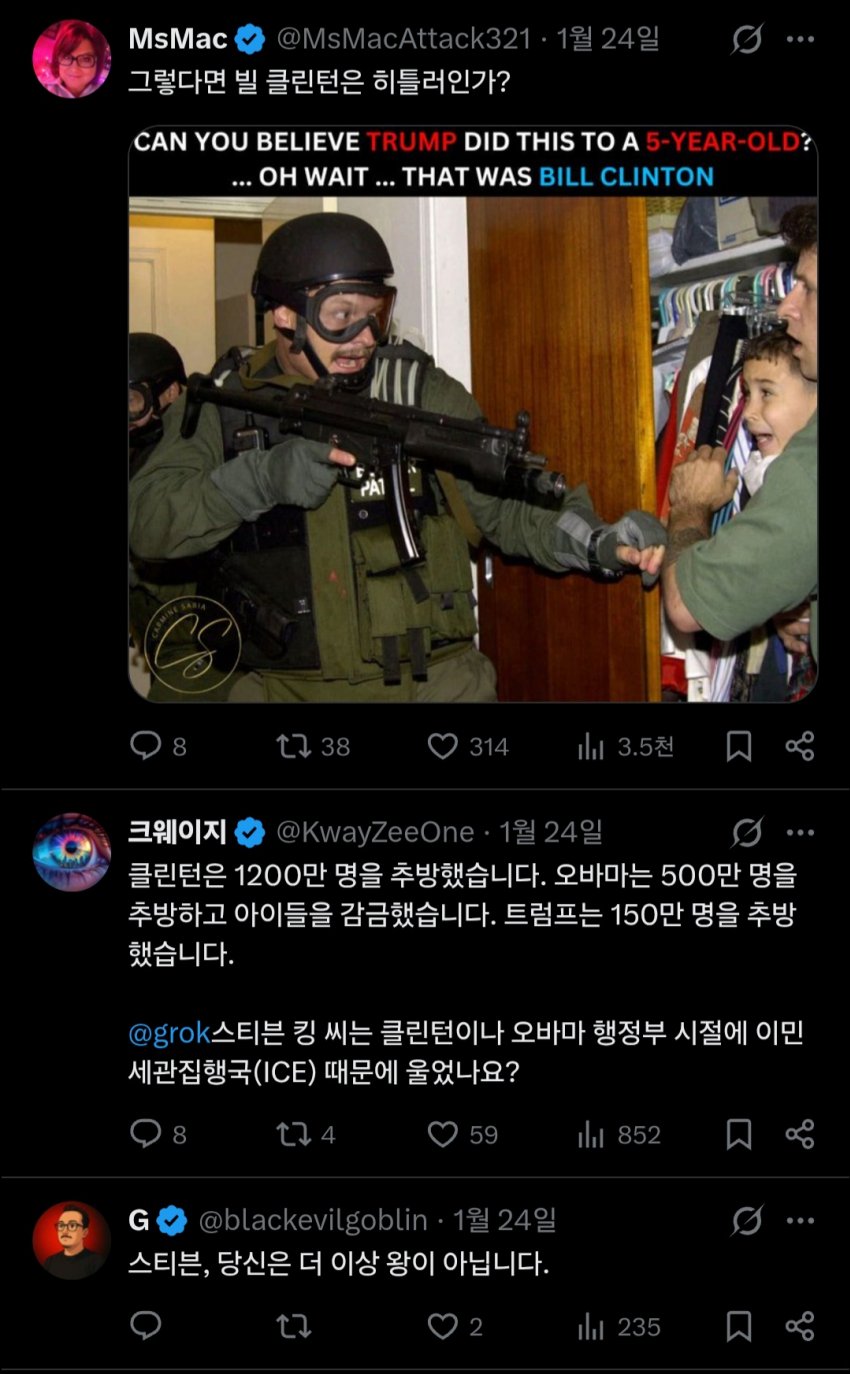Open more options on blackevilgoblin's tweet

pos(800,1220)
